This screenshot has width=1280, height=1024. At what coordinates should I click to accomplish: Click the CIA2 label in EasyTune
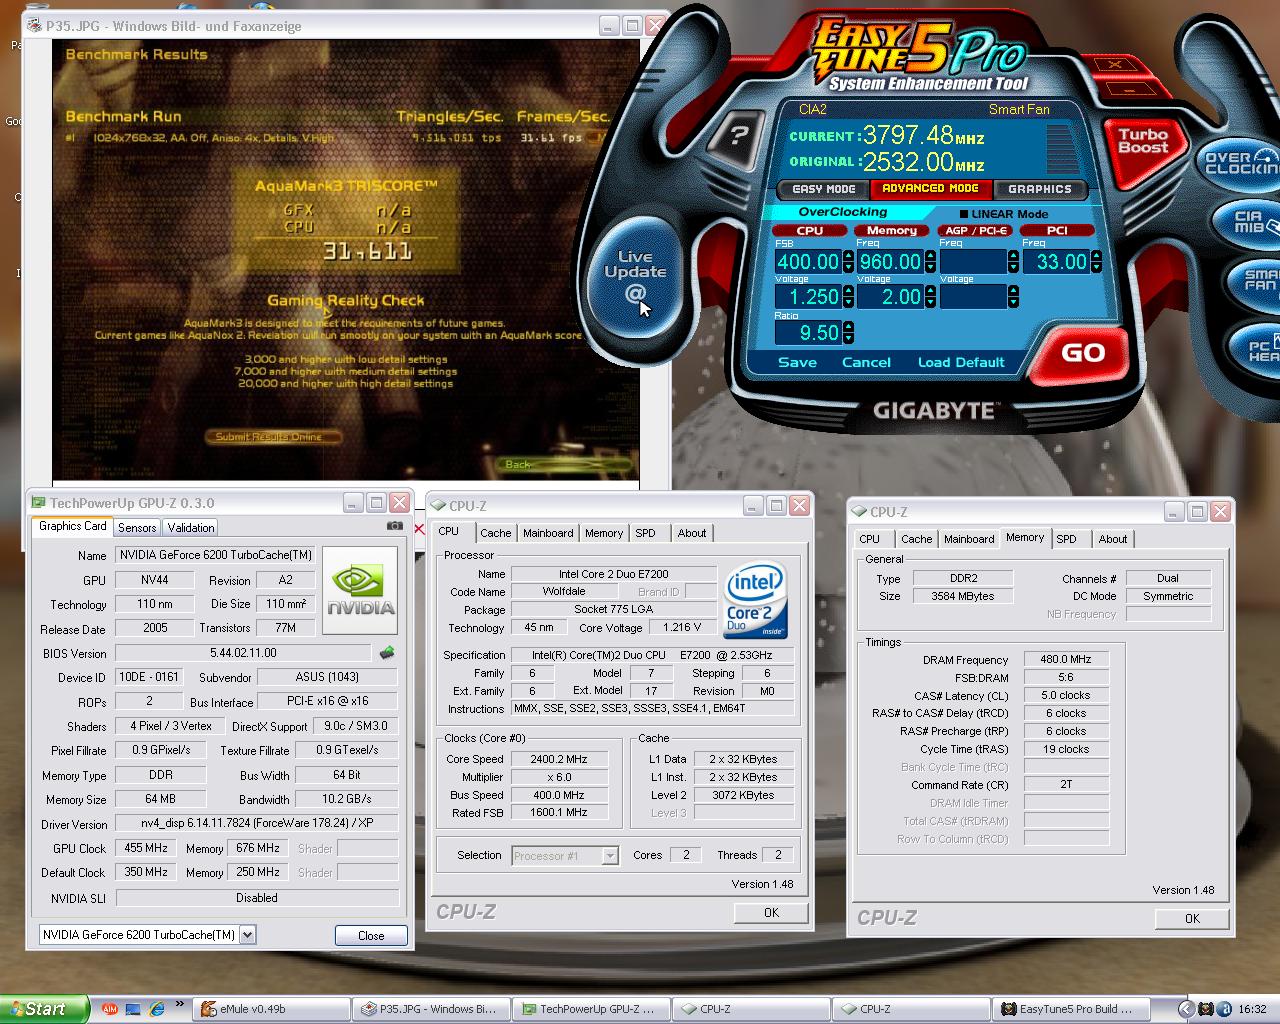coord(813,109)
